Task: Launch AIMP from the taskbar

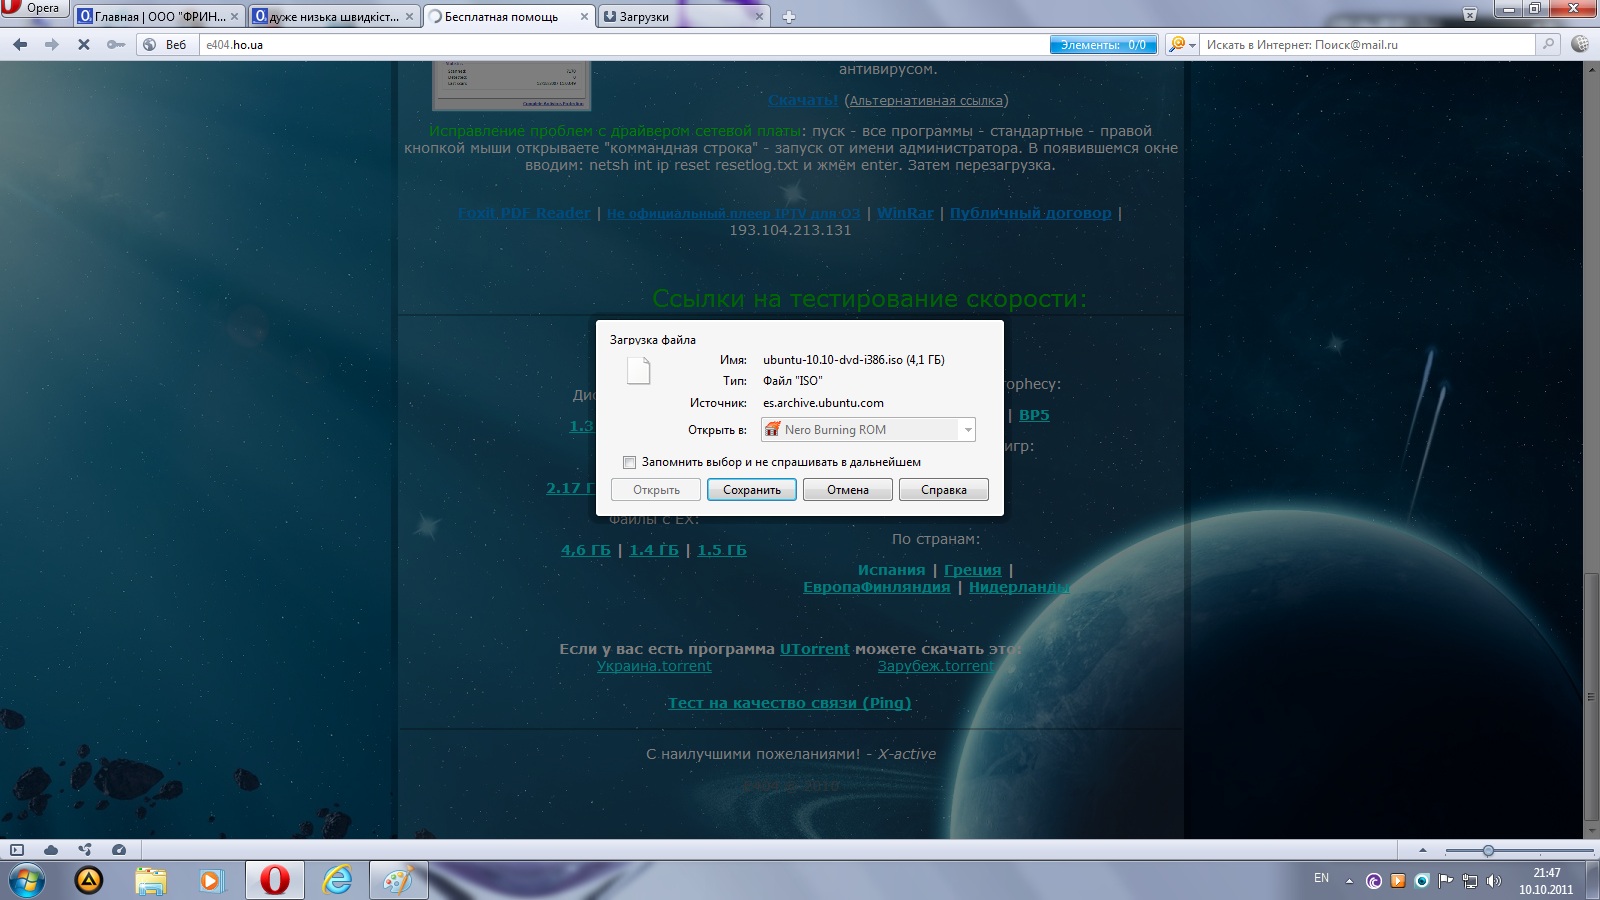Action: click(x=89, y=880)
